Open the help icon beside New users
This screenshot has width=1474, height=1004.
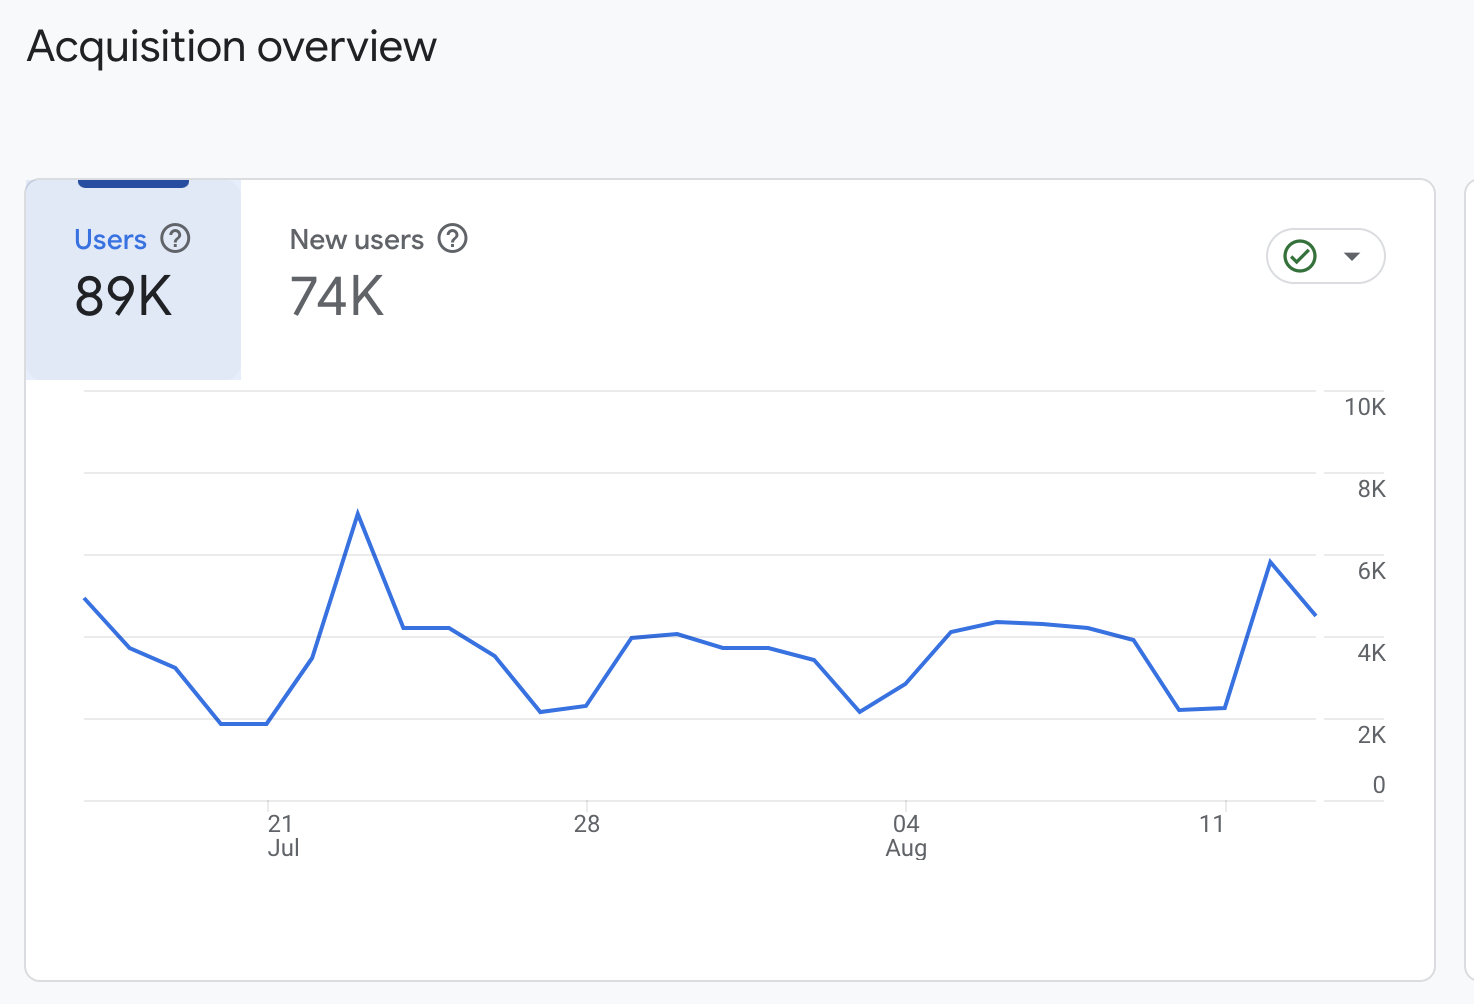(x=453, y=239)
